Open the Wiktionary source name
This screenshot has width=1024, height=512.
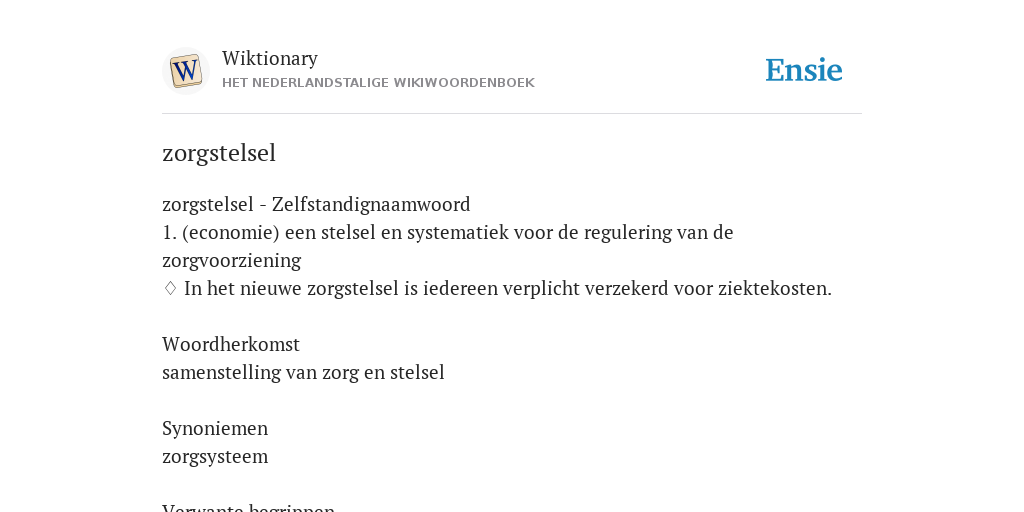tap(270, 58)
